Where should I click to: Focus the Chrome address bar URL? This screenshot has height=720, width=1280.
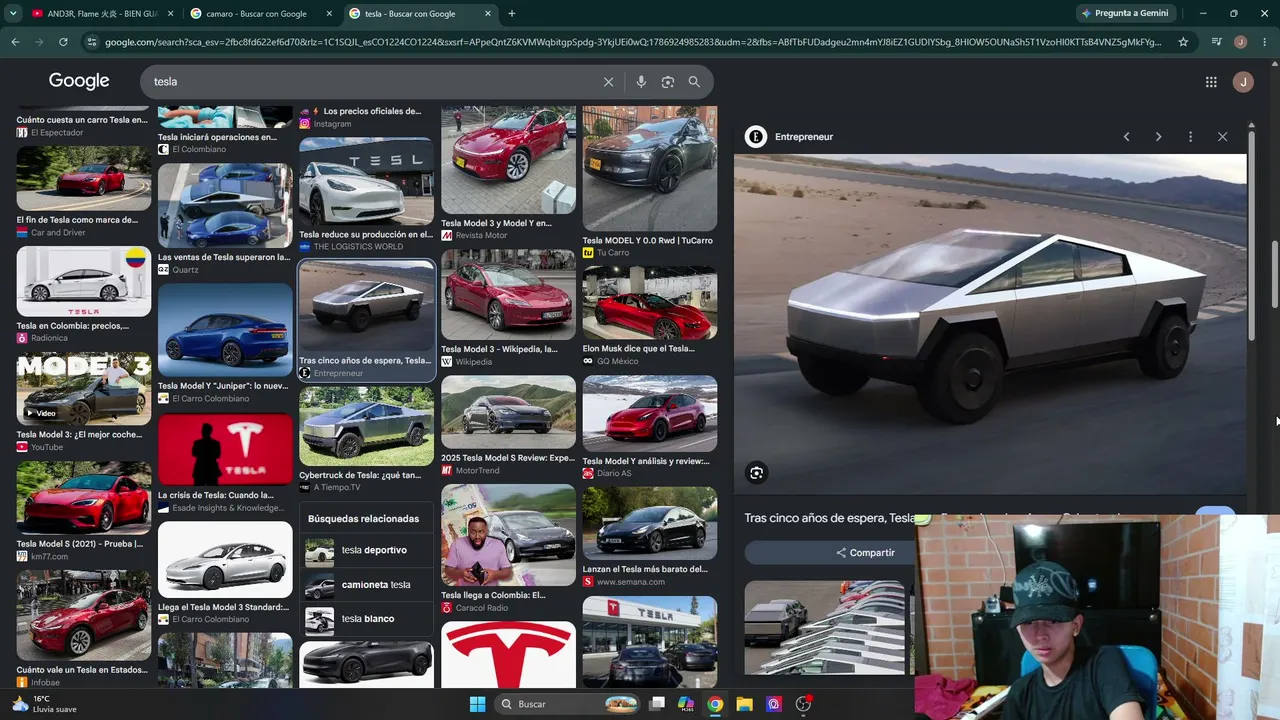coord(632,42)
